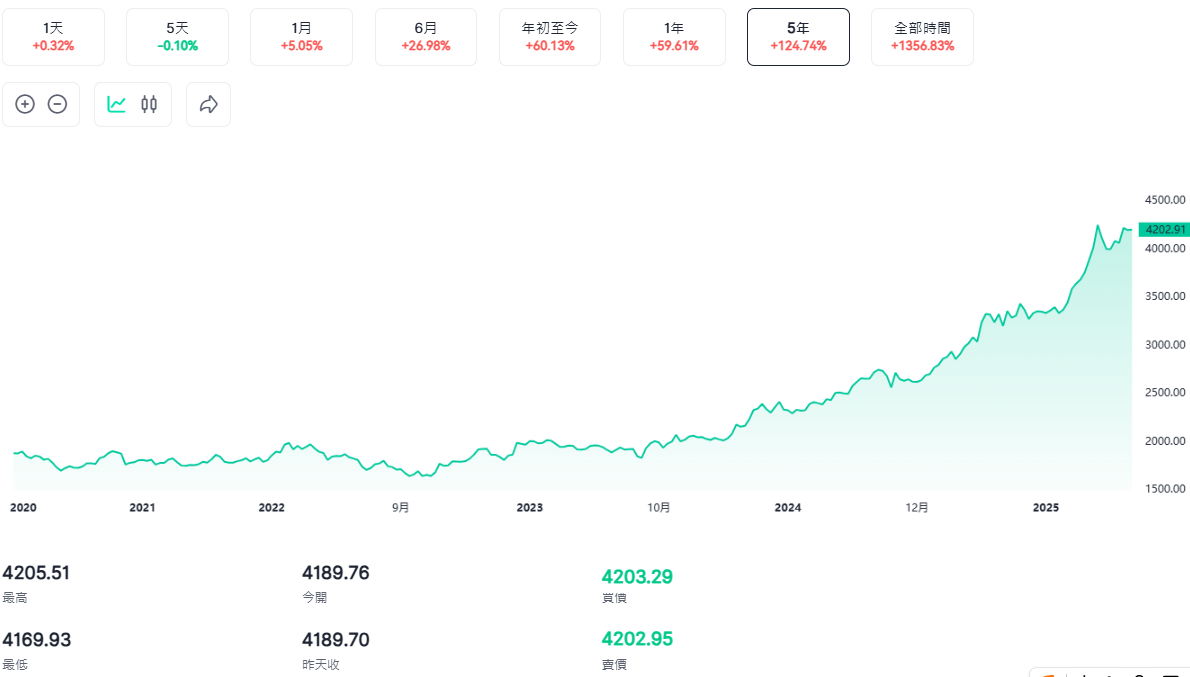Viewport: 1190px width, 677px height.
Task: Click the active 5年 button
Action: click(798, 36)
